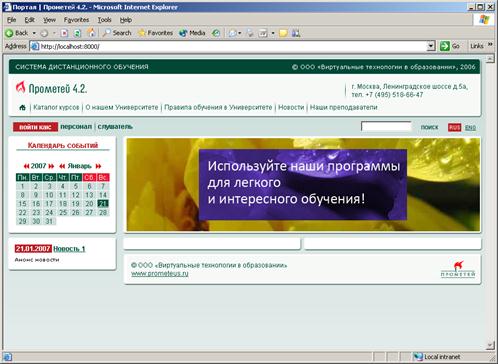Open the Edit dropdown arrow in toolbar
498x364 pixels.
point(273,33)
